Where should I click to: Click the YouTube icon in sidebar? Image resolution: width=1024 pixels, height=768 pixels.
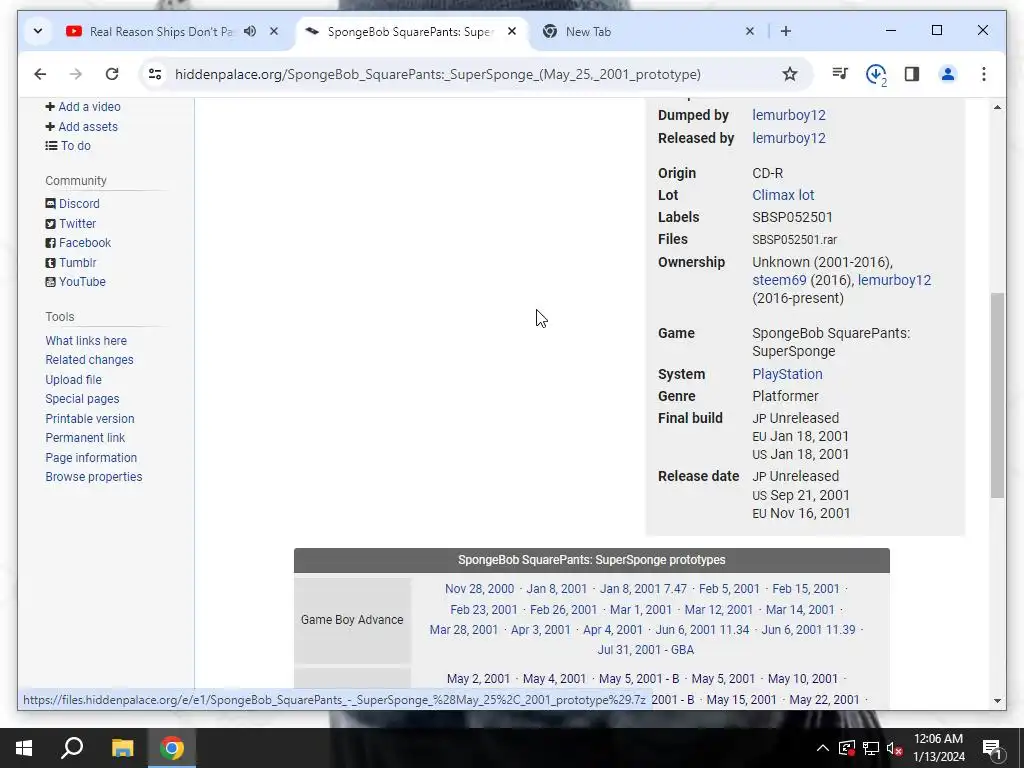[x=50, y=282]
